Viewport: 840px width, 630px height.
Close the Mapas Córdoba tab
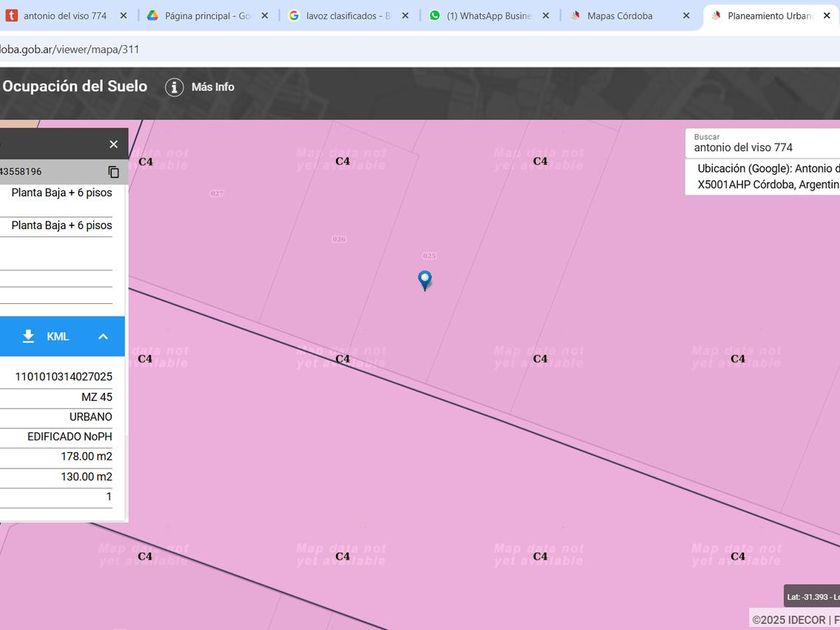click(686, 16)
